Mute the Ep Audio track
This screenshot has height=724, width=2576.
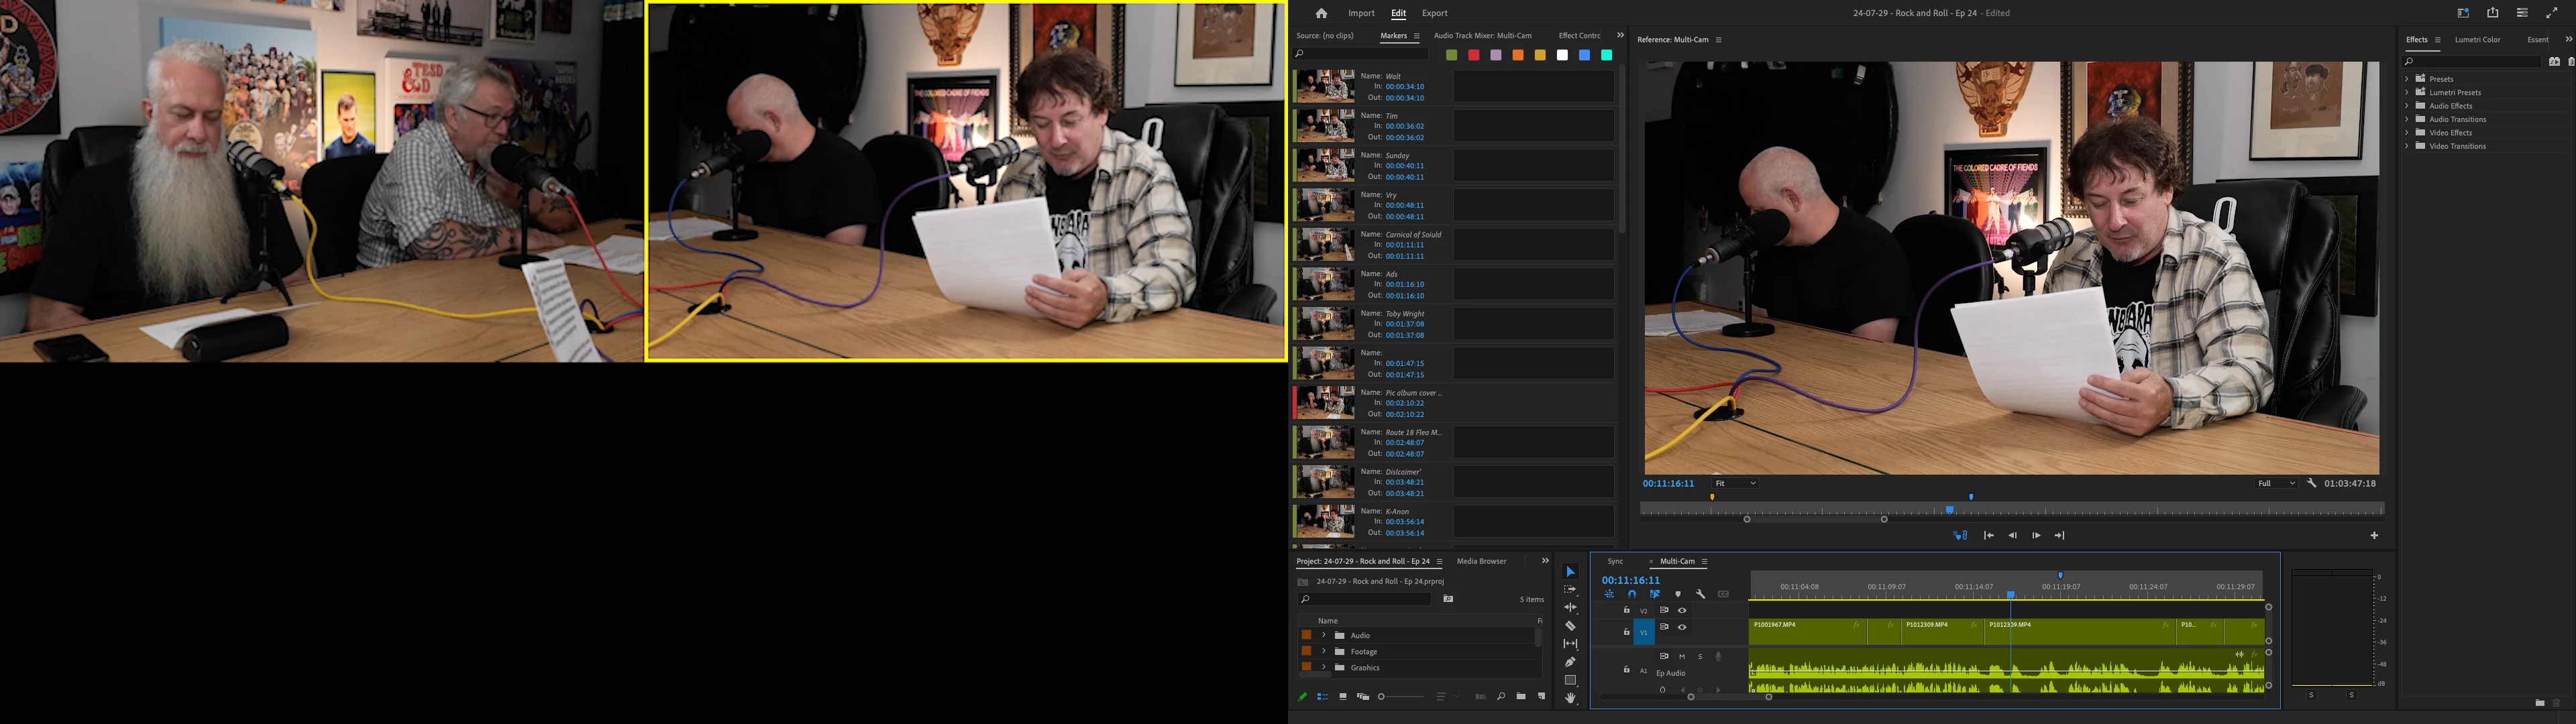point(1682,656)
